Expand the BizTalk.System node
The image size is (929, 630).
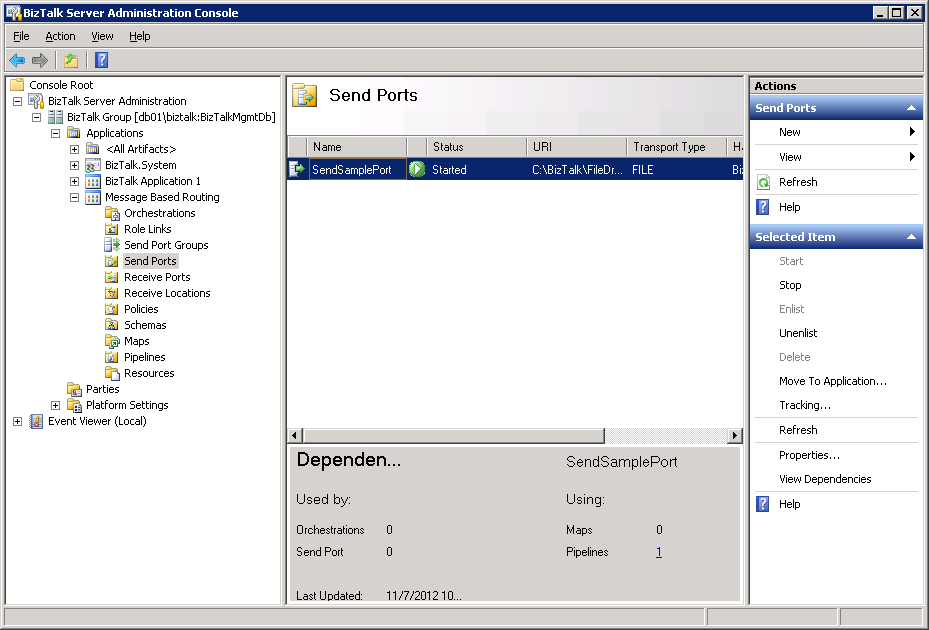(x=75, y=165)
